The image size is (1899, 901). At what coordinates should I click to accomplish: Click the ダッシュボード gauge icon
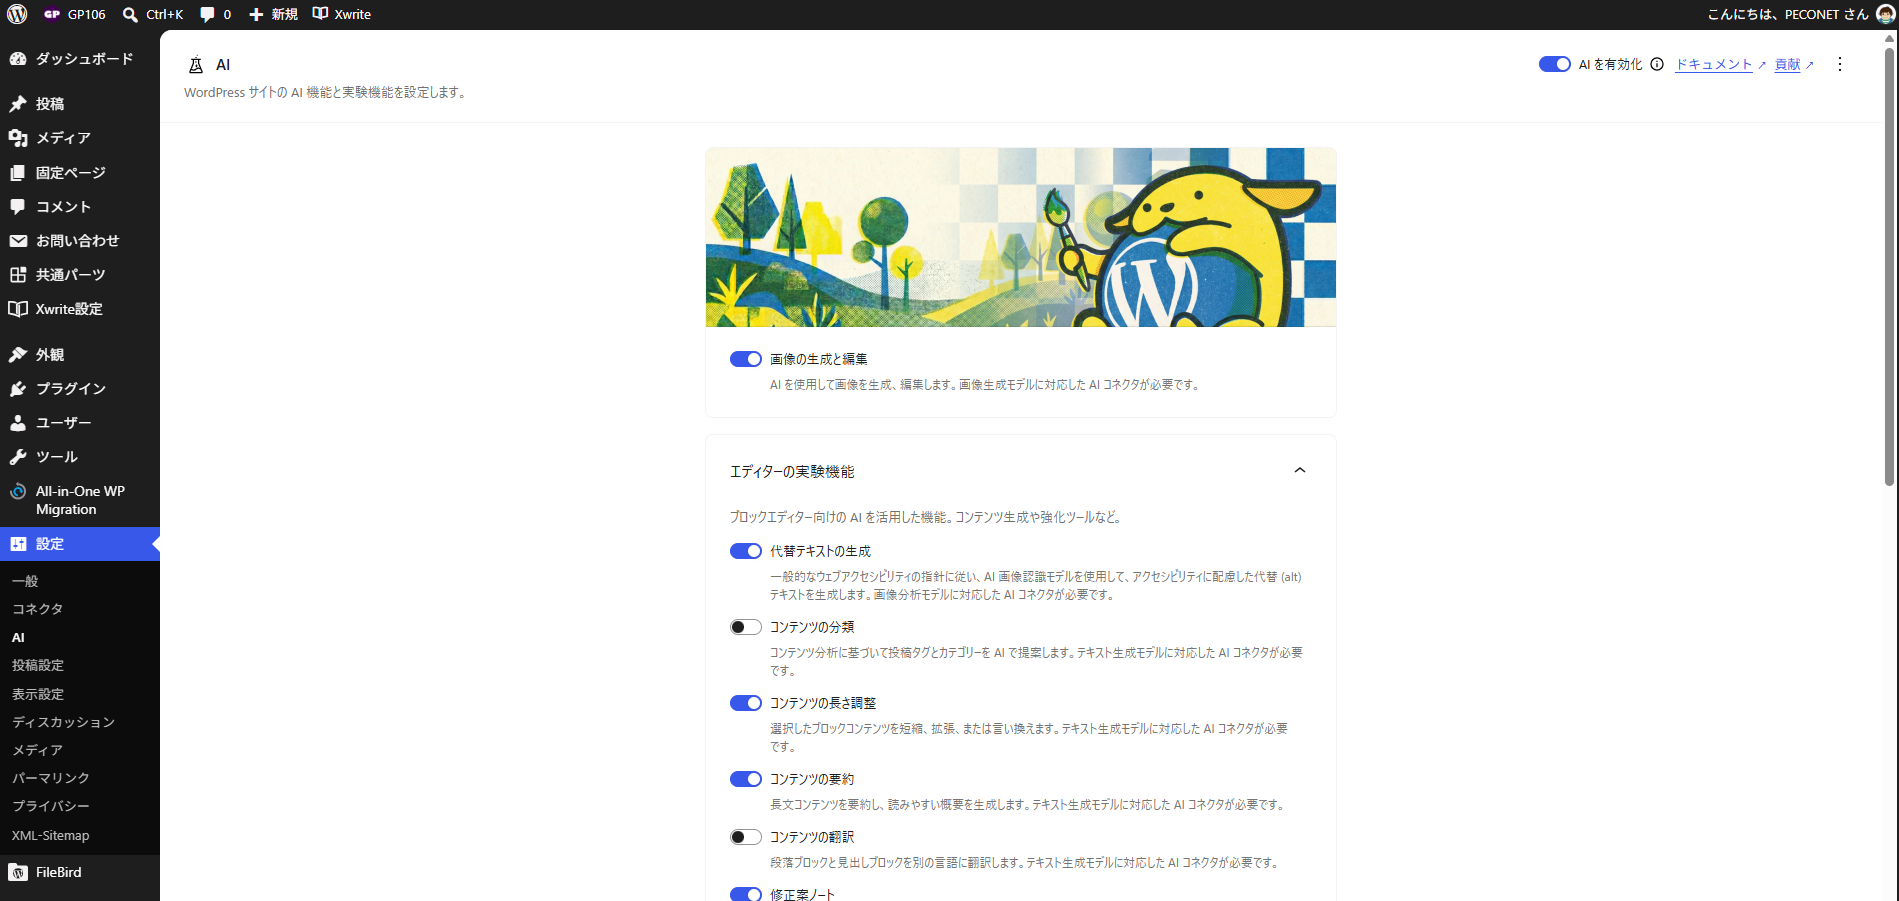pos(18,59)
